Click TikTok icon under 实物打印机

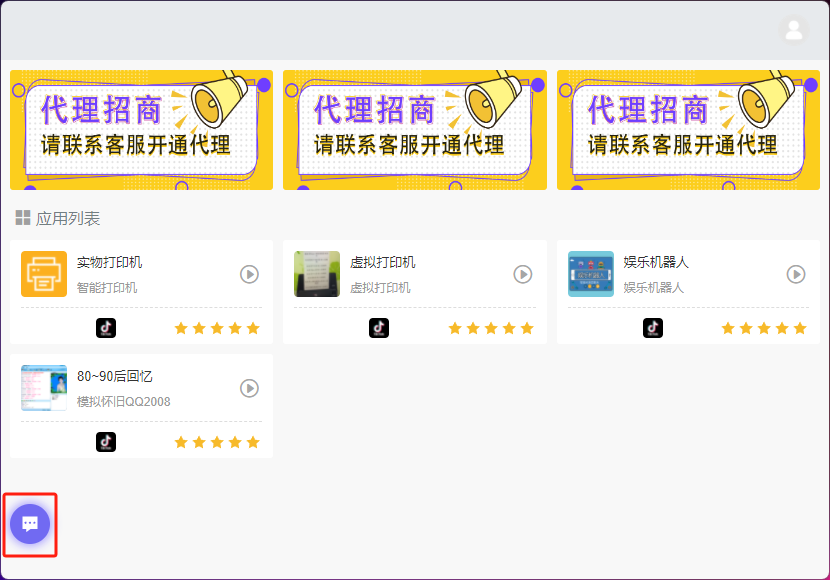(x=106, y=328)
